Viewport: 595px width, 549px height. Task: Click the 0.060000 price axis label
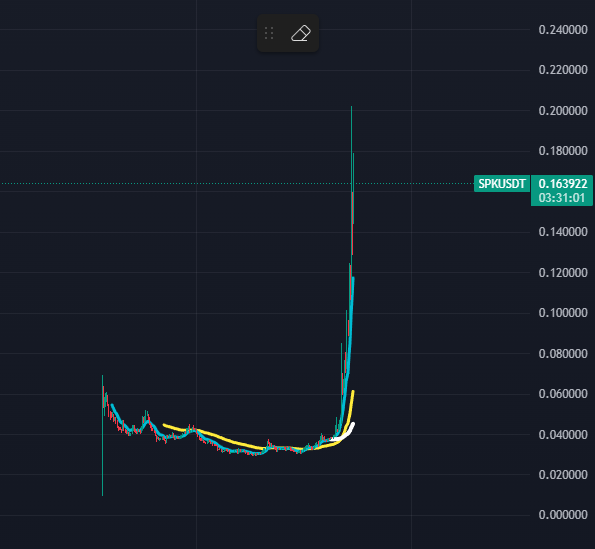coord(563,394)
